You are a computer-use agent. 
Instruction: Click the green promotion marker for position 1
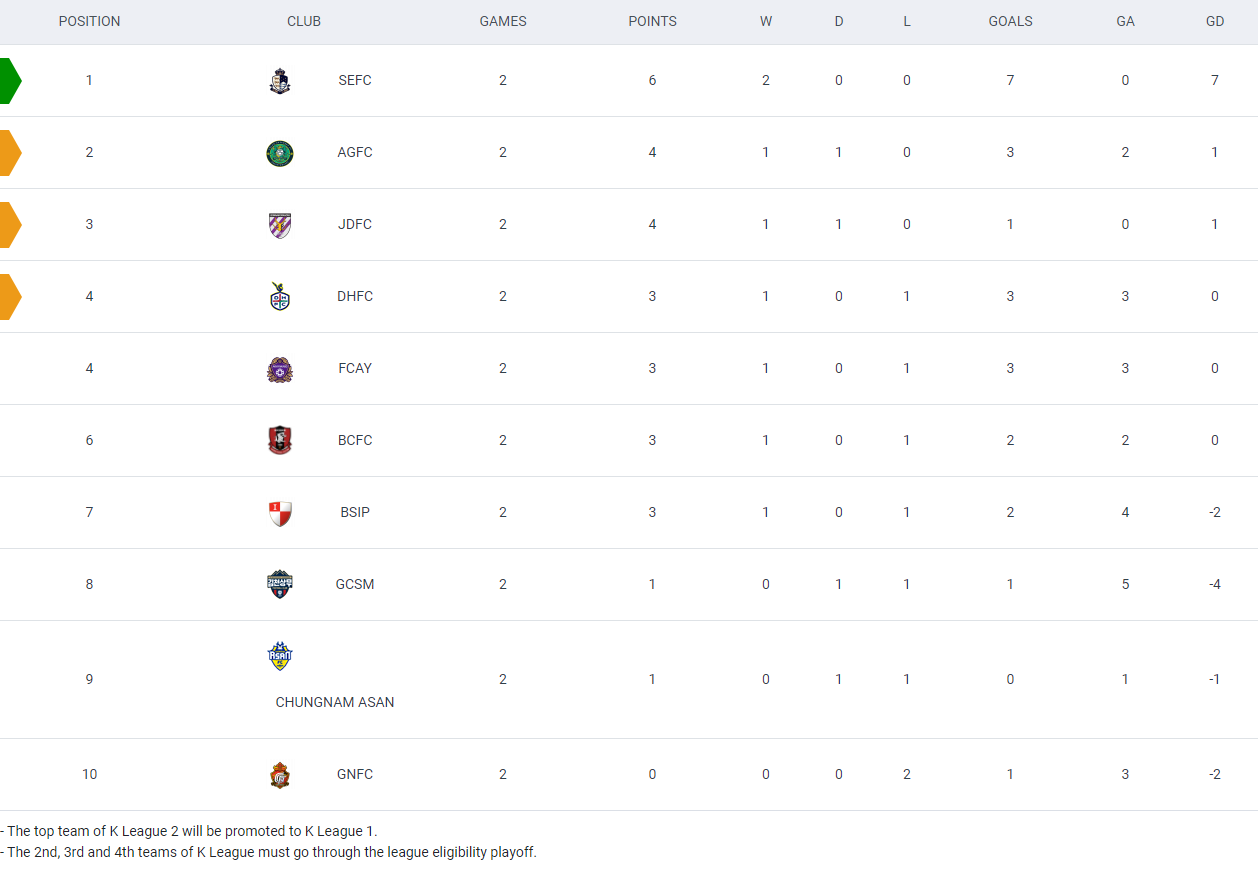click(x=9, y=81)
